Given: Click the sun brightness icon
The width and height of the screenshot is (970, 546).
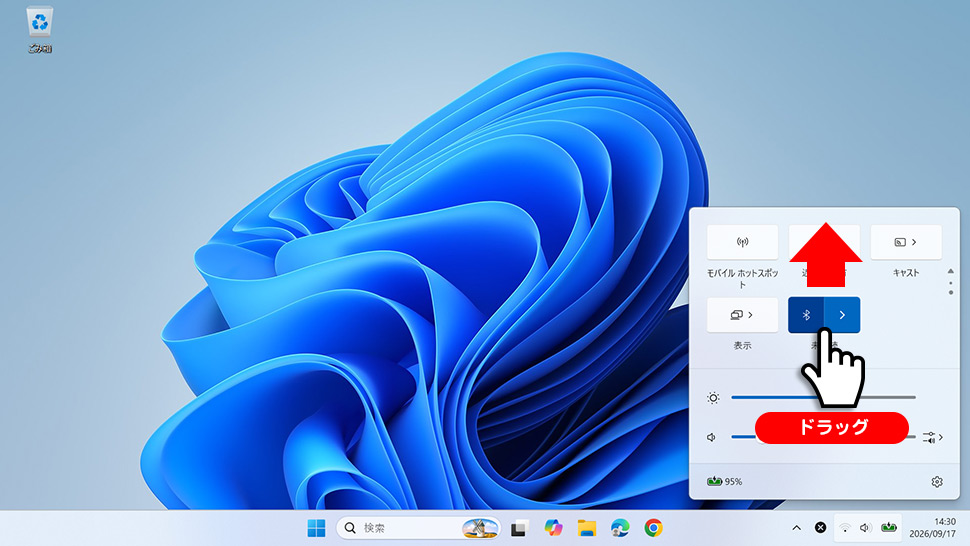Looking at the screenshot, I should pos(713,398).
